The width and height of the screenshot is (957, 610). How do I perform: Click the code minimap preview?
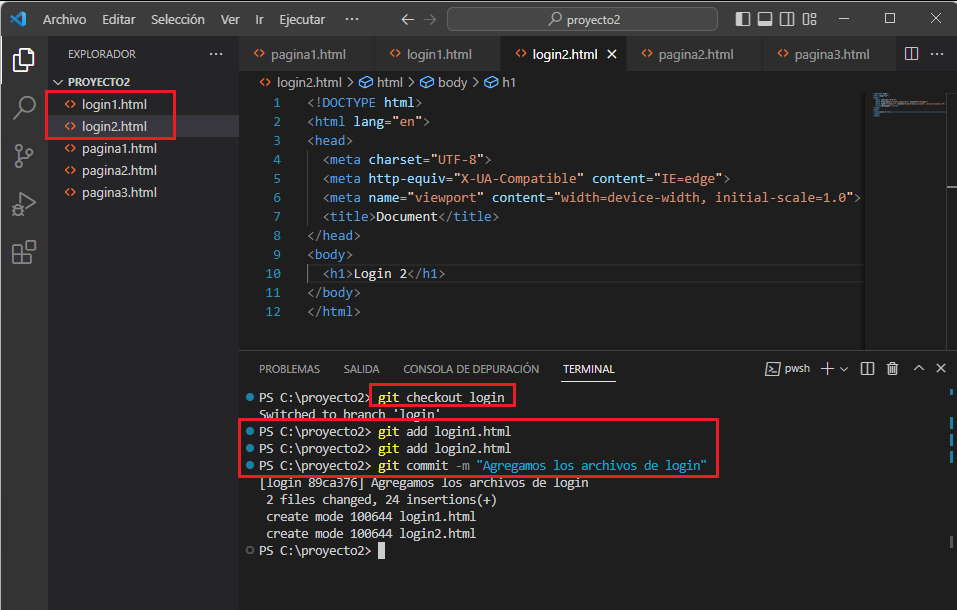(908, 104)
